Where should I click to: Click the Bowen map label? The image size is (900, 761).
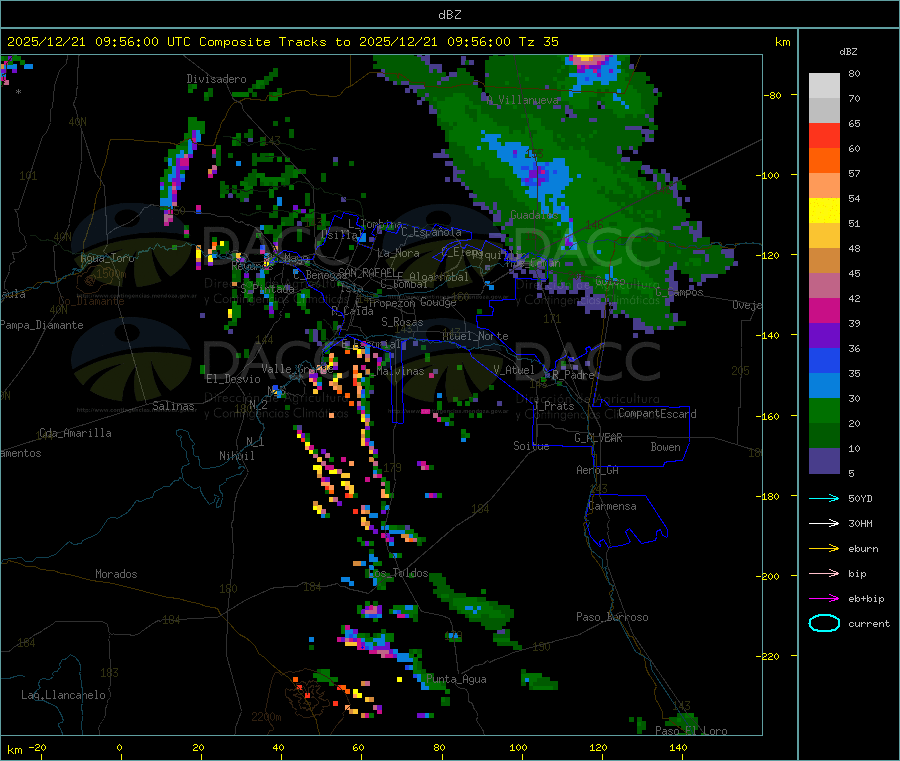click(x=665, y=447)
